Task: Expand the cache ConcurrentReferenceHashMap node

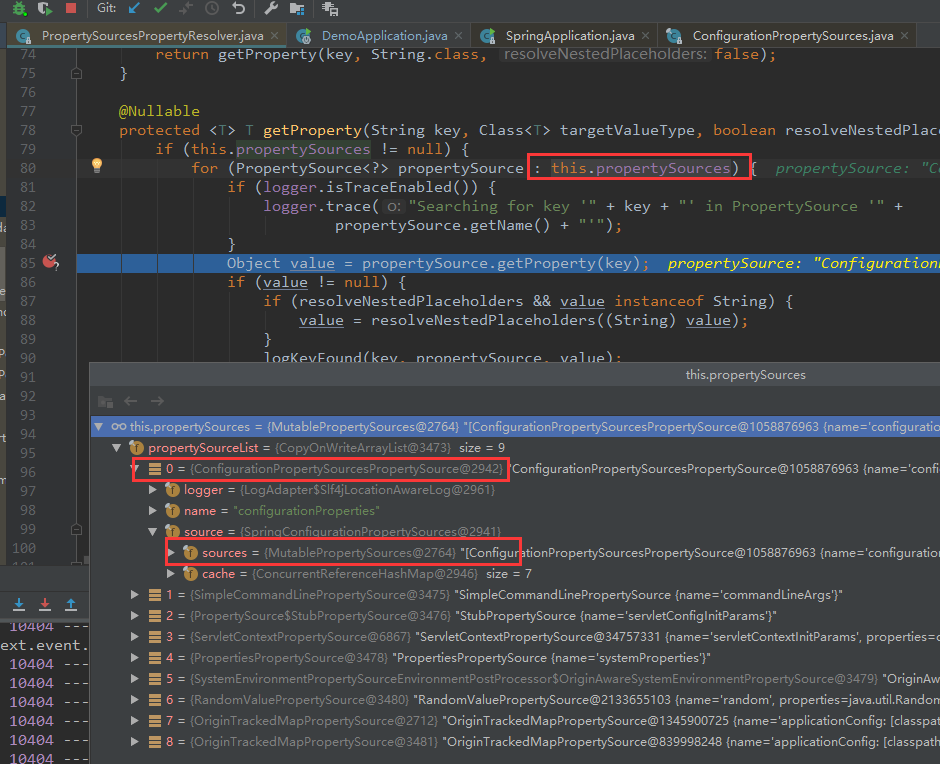Action: (x=171, y=573)
